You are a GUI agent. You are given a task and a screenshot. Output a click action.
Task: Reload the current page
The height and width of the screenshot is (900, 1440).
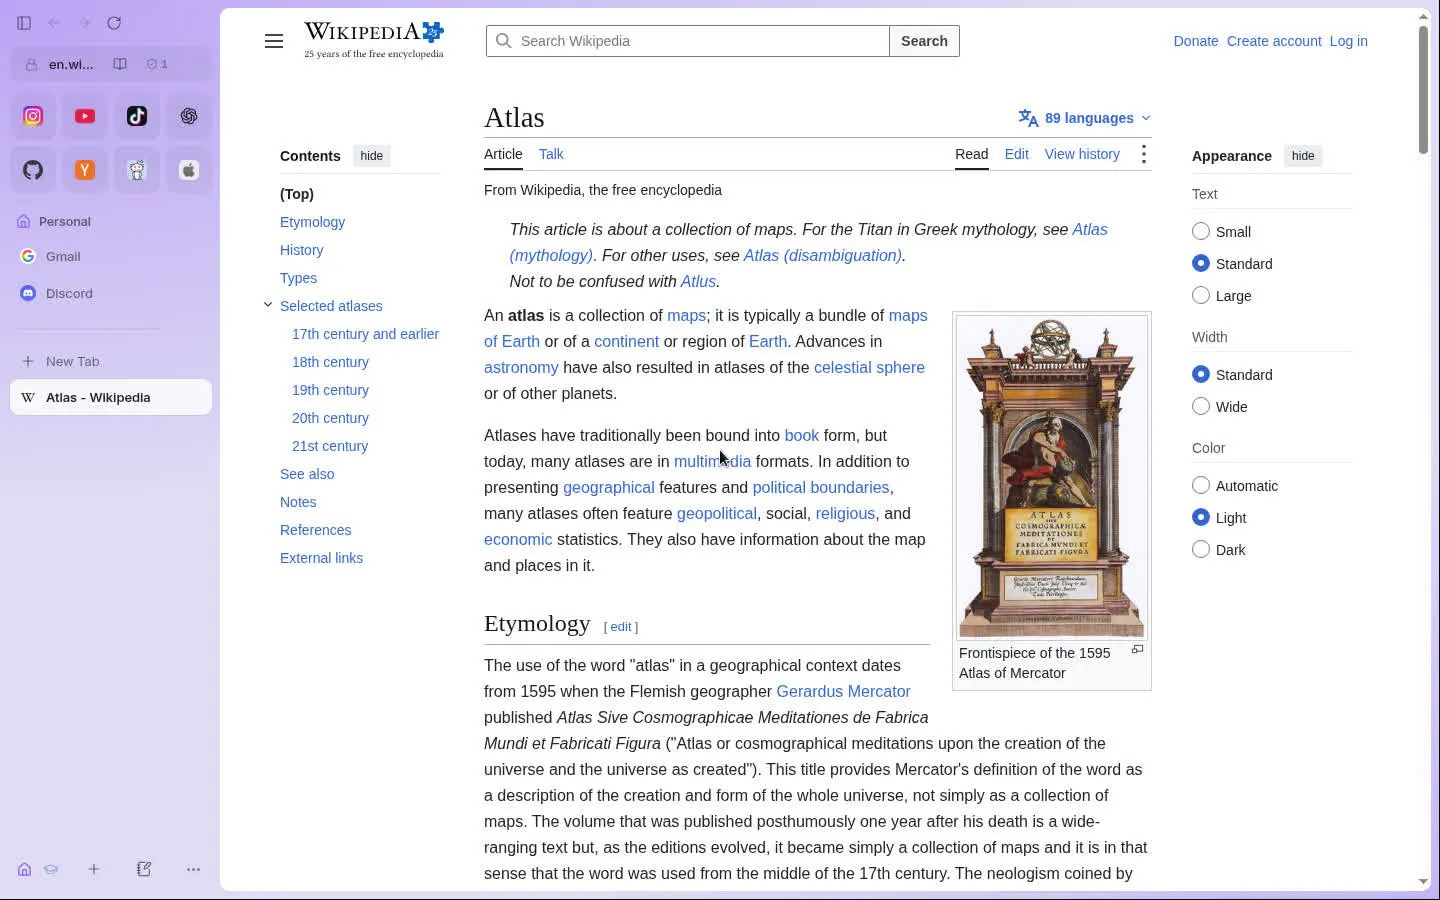click(x=114, y=23)
